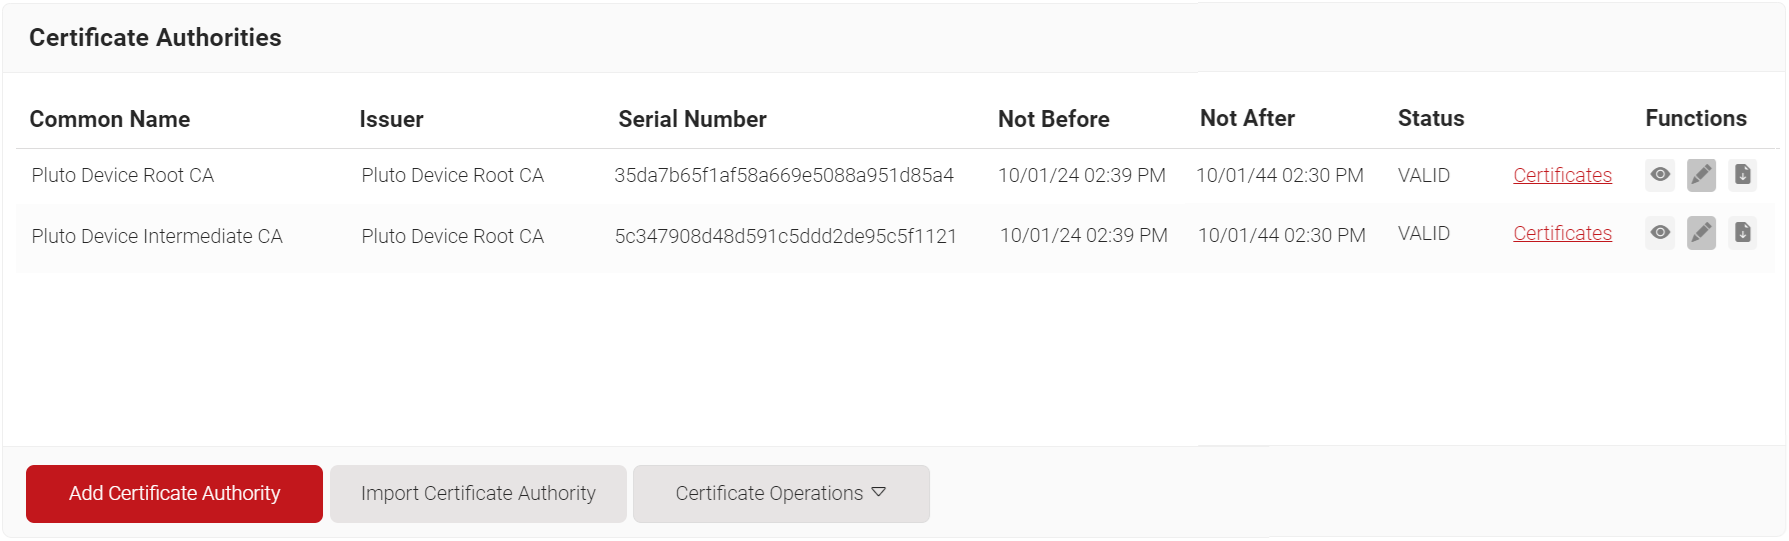Edit the Pluto Device Root CA entry
The width and height of the screenshot is (1789, 541).
pyautogui.click(x=1701, y=175)
